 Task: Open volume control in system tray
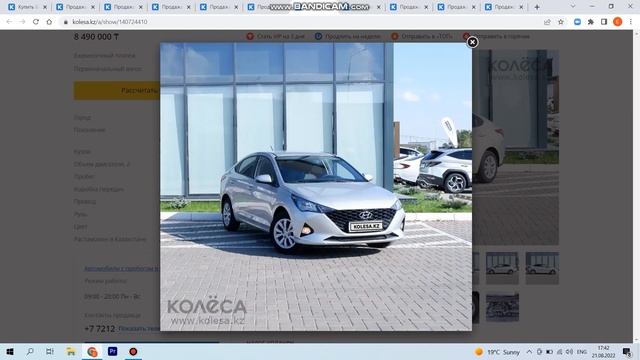click(x=569, y=352)
